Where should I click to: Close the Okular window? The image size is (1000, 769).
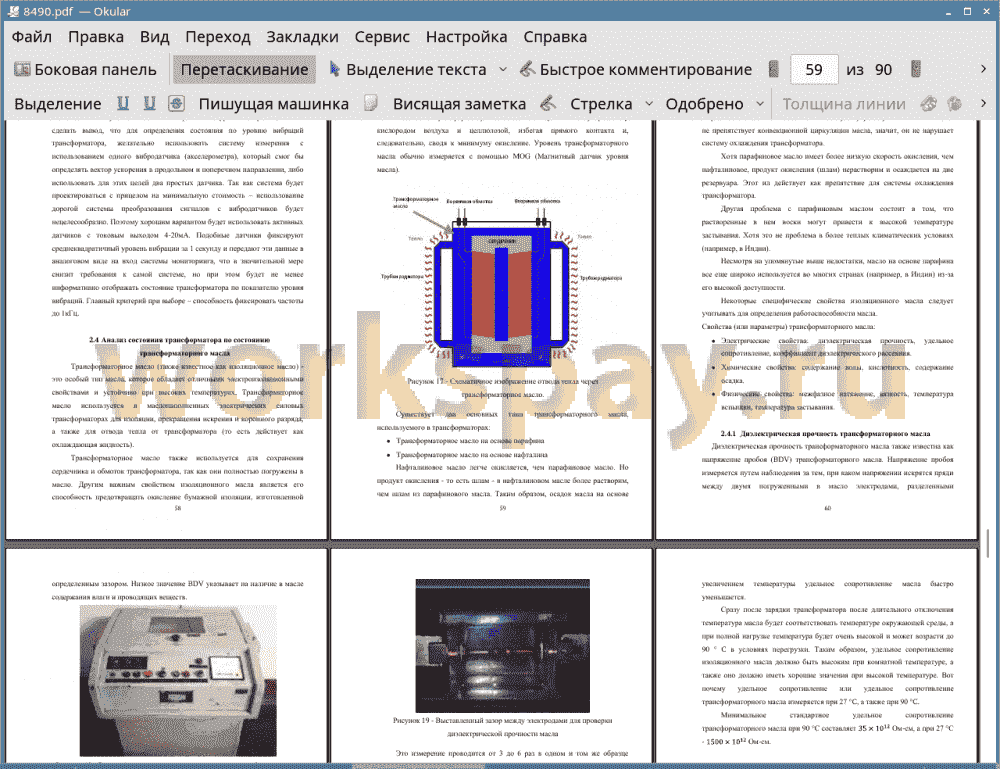click(986, 11)
